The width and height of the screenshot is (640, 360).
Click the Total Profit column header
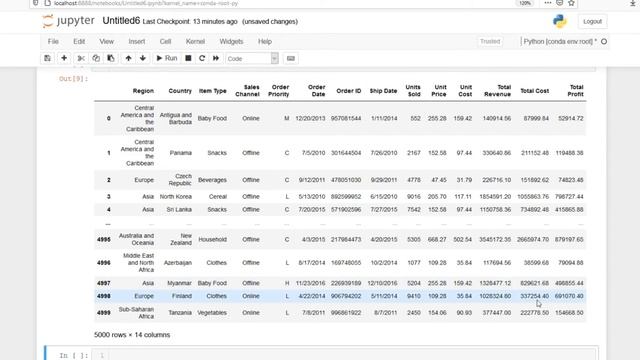pyautogui.click(x=576, y=91)
